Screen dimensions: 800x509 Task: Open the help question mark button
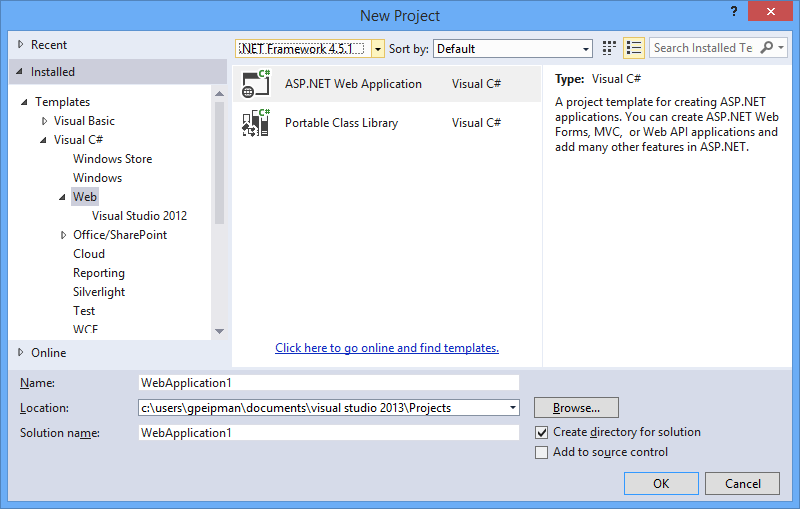(x=734, y=11)
